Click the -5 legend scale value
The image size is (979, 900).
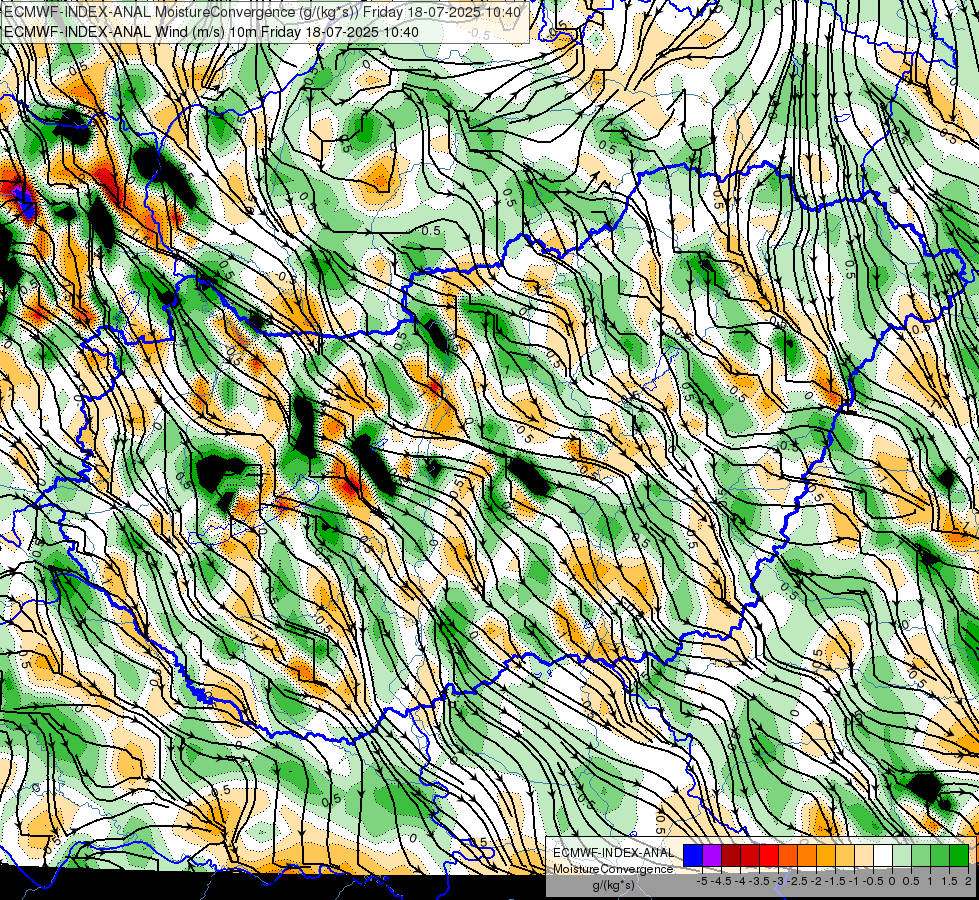click(x=702, y=881)
